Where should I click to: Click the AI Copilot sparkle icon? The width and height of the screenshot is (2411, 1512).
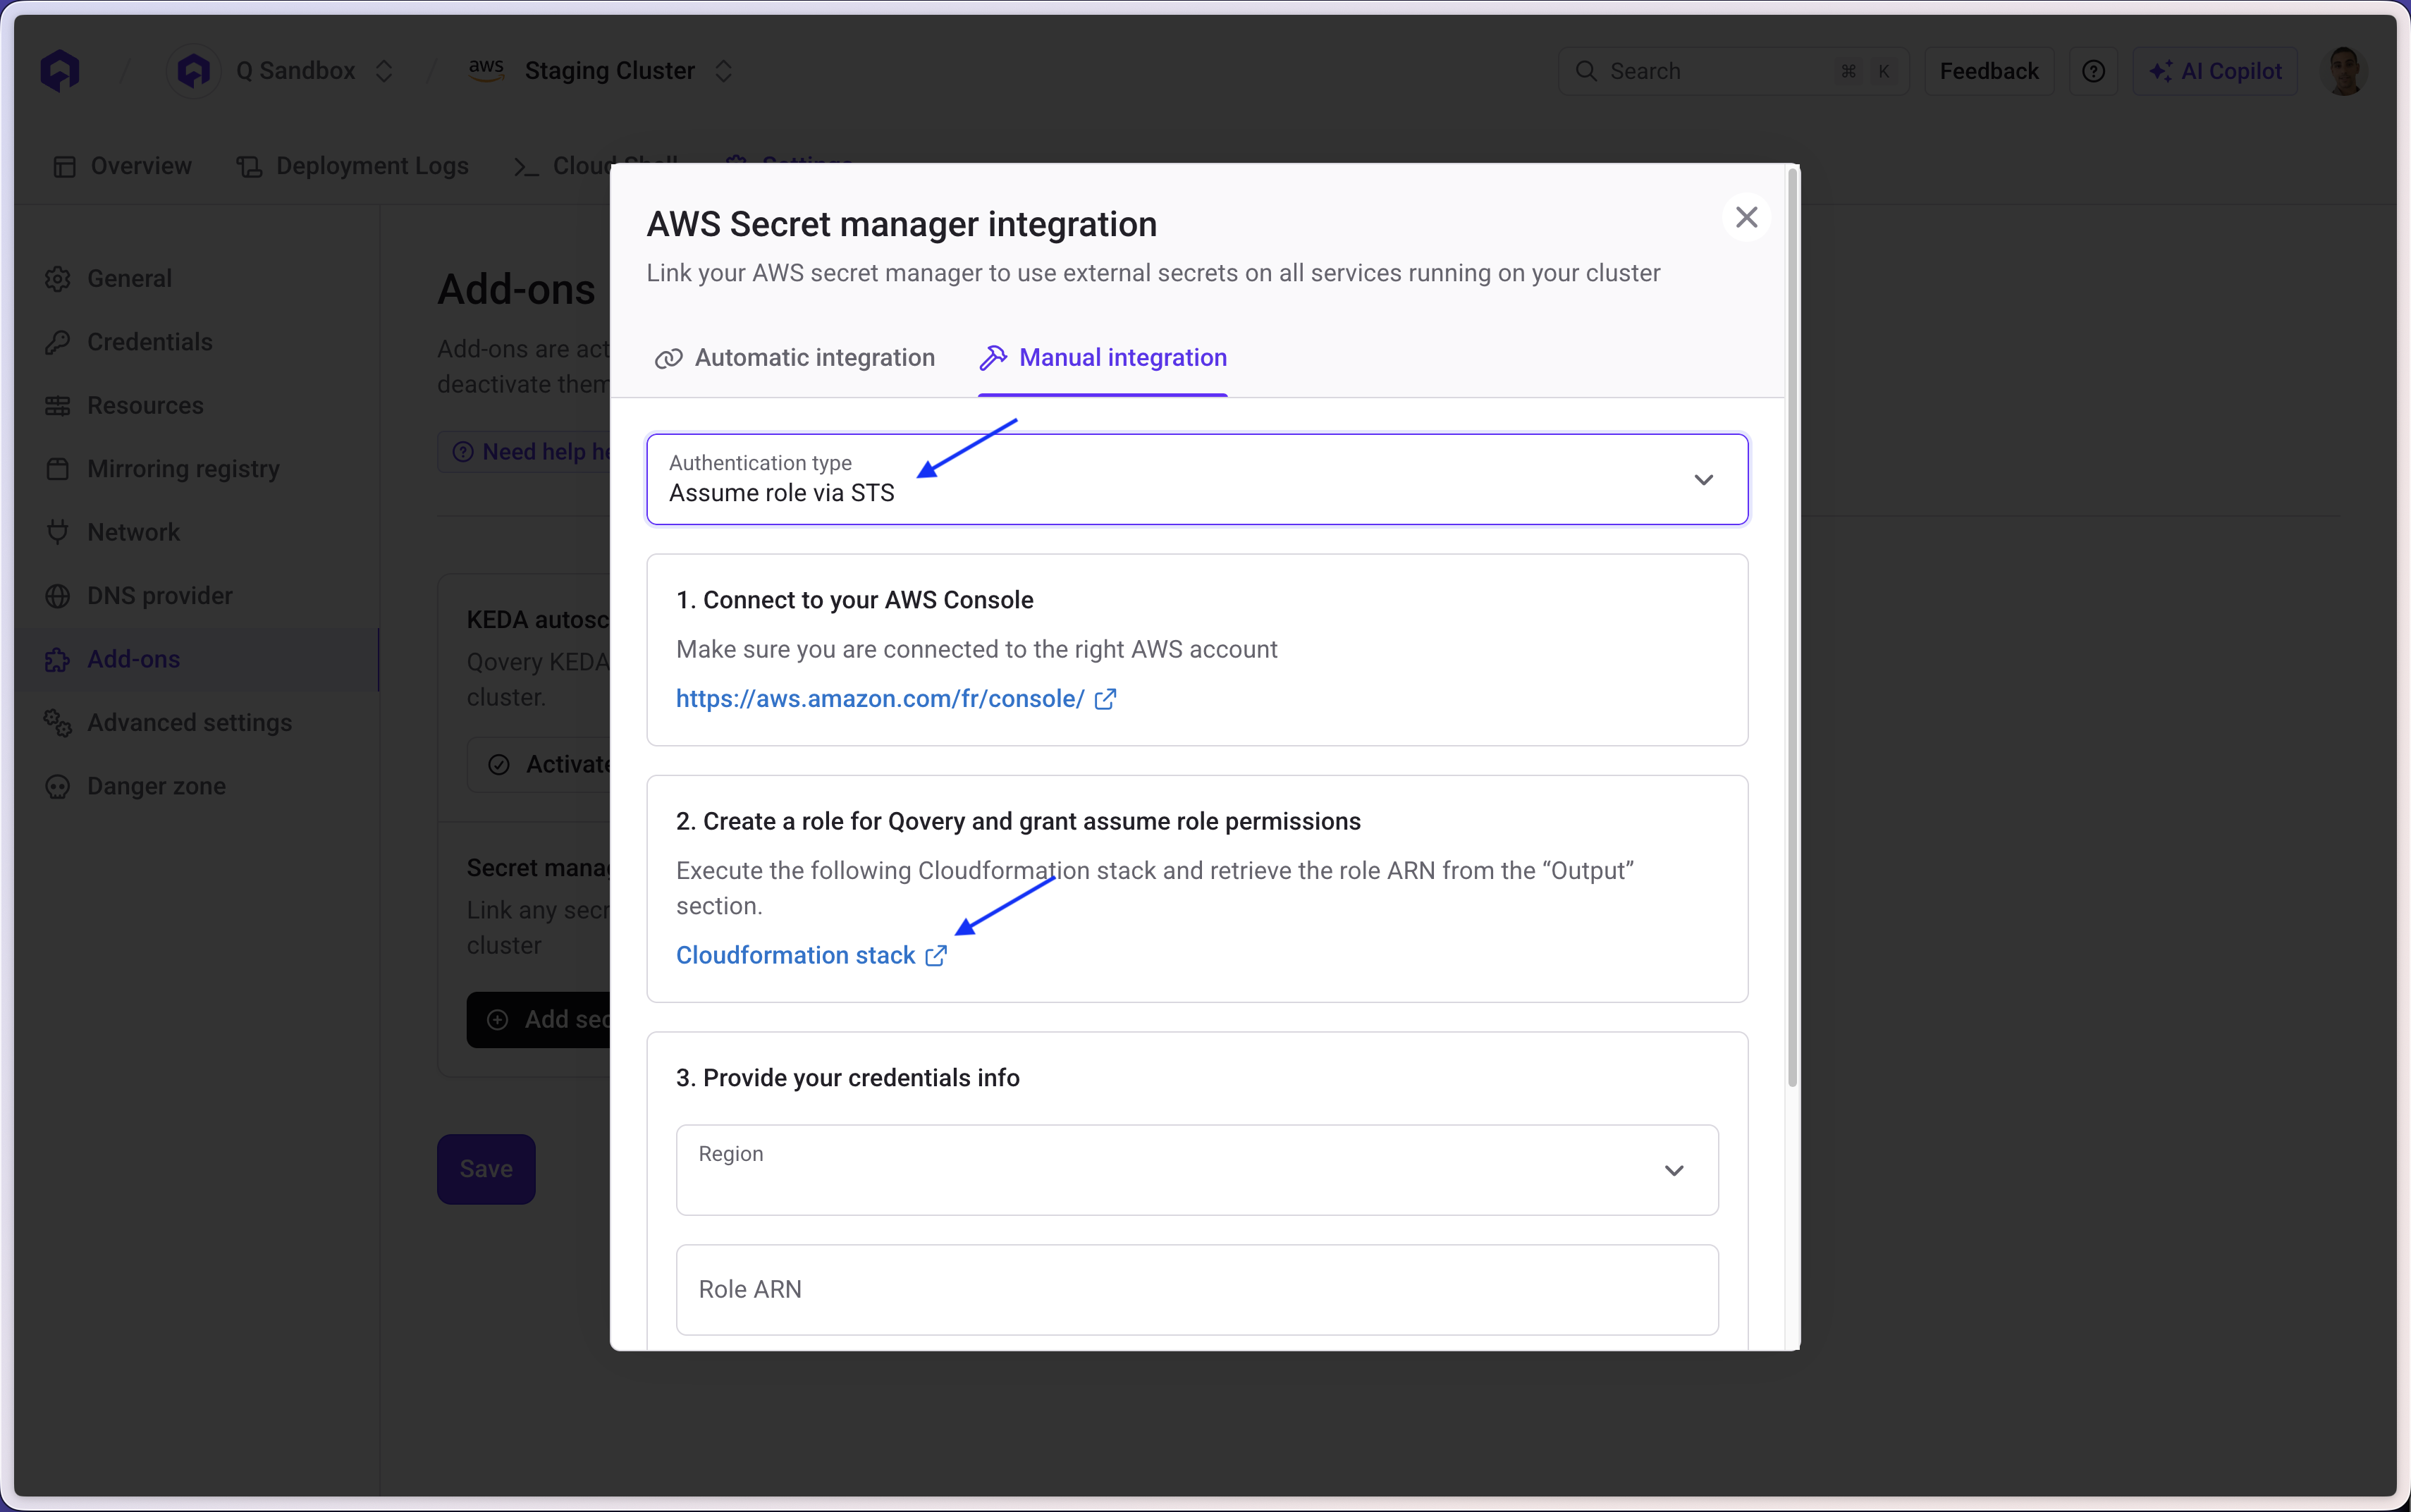[2160, 71]
